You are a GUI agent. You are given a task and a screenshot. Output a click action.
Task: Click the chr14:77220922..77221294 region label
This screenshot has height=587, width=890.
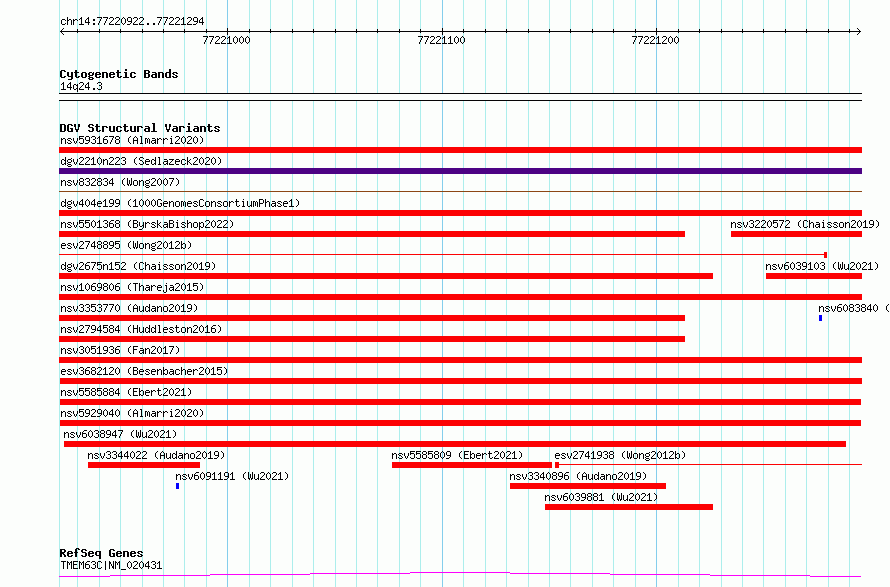[x=132, y=21]
